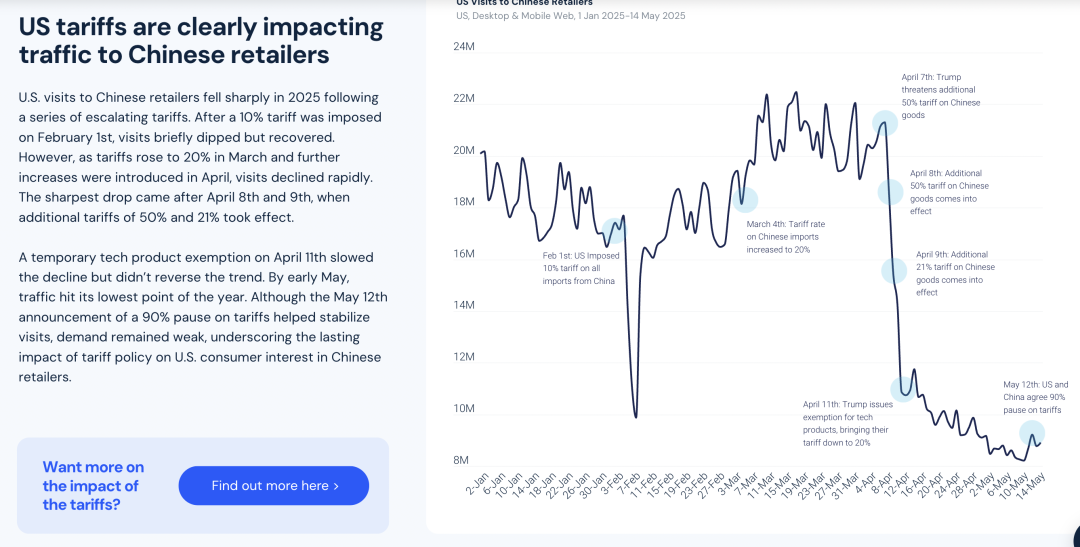Click the 8M label on the y-axis
This screenshot has height=547, width=1080.
click(x=461, y=460)
